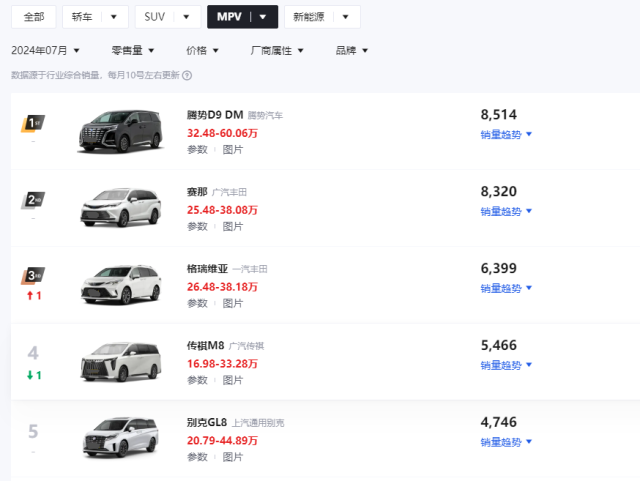Expand the 轿车 tab dropdown arrow
The height and width of the screenshot is (481, 640).
click(x=113, y=17)
